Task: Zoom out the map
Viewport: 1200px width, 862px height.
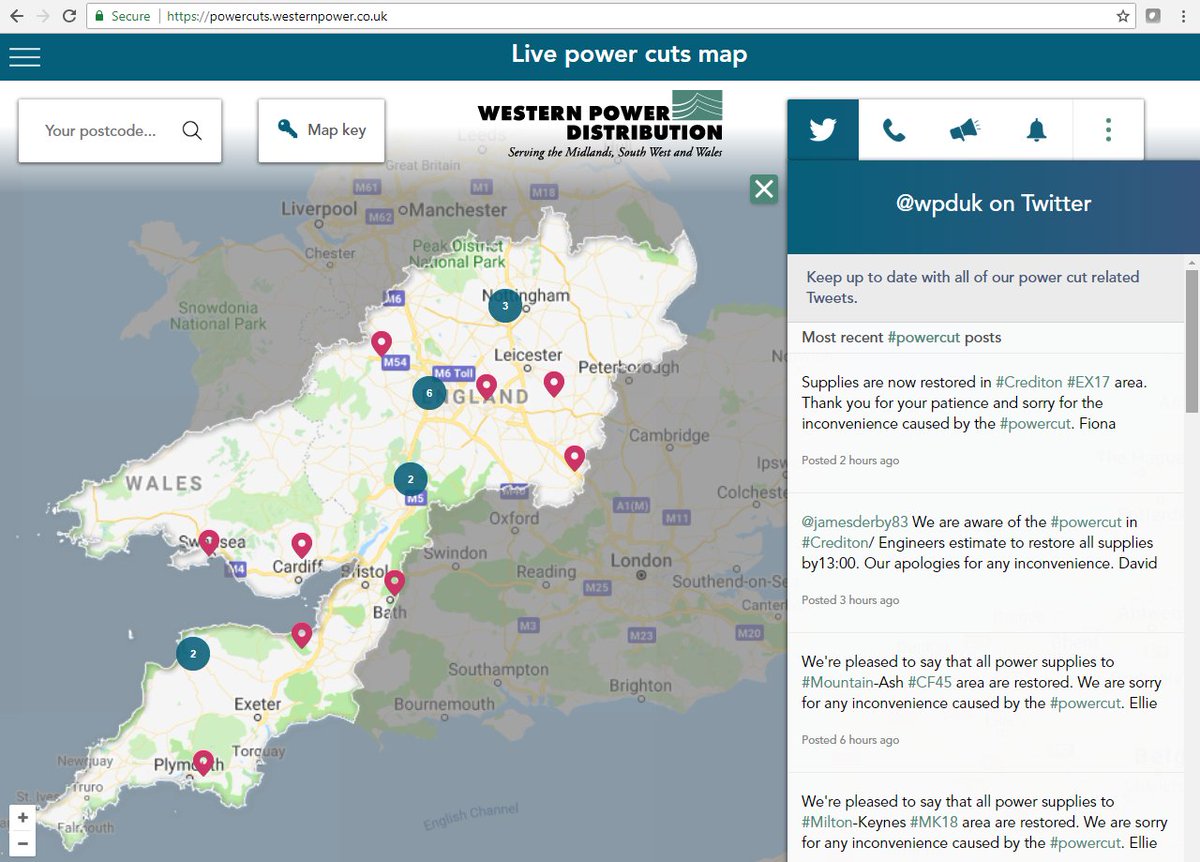Action: pyautogui.click(x=22, y=843)
